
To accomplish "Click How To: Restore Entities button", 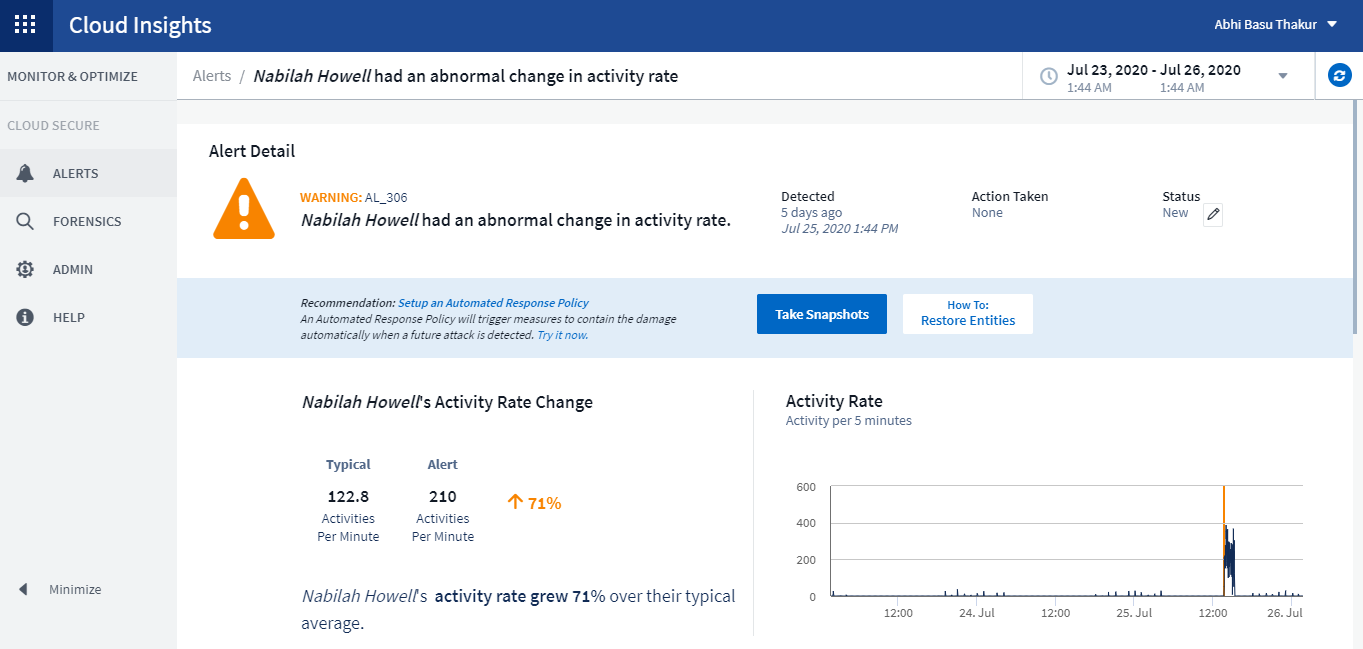I will pyautogui.click(x=967, y=314).
